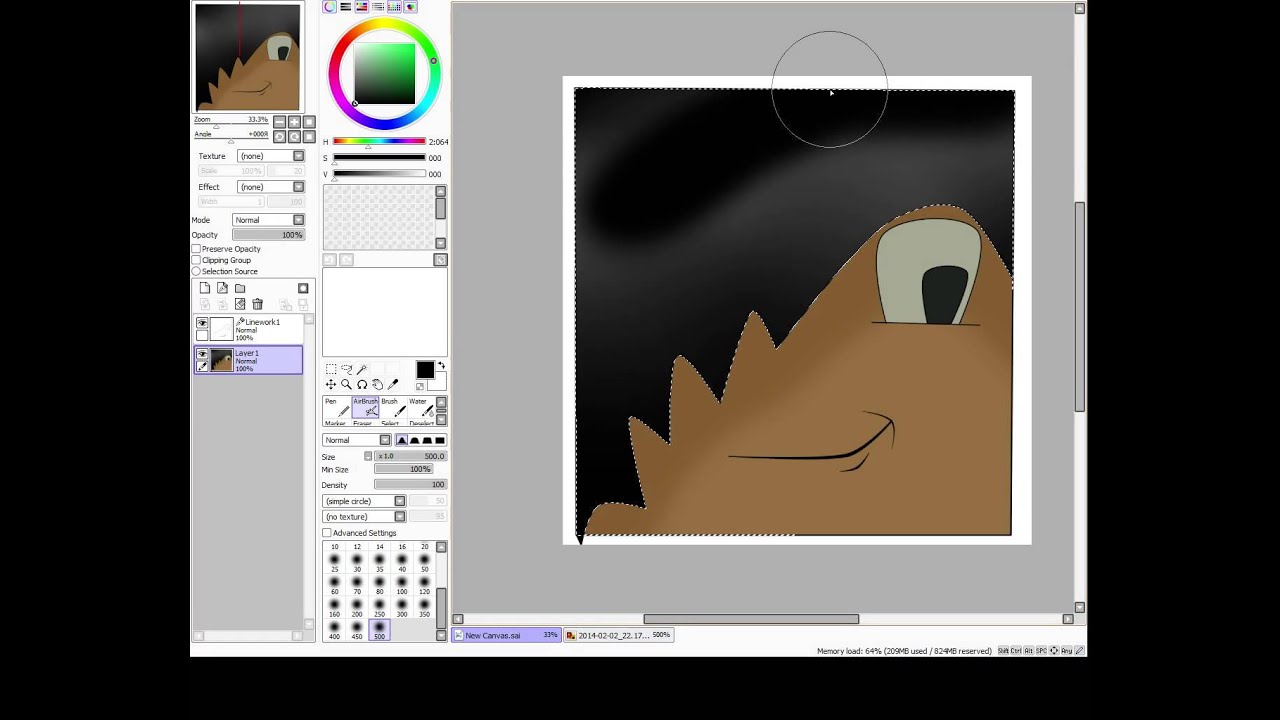
Task: Switch to the 2014-02-02_22.17 canvas tab
Action: (x=618, y=635)
